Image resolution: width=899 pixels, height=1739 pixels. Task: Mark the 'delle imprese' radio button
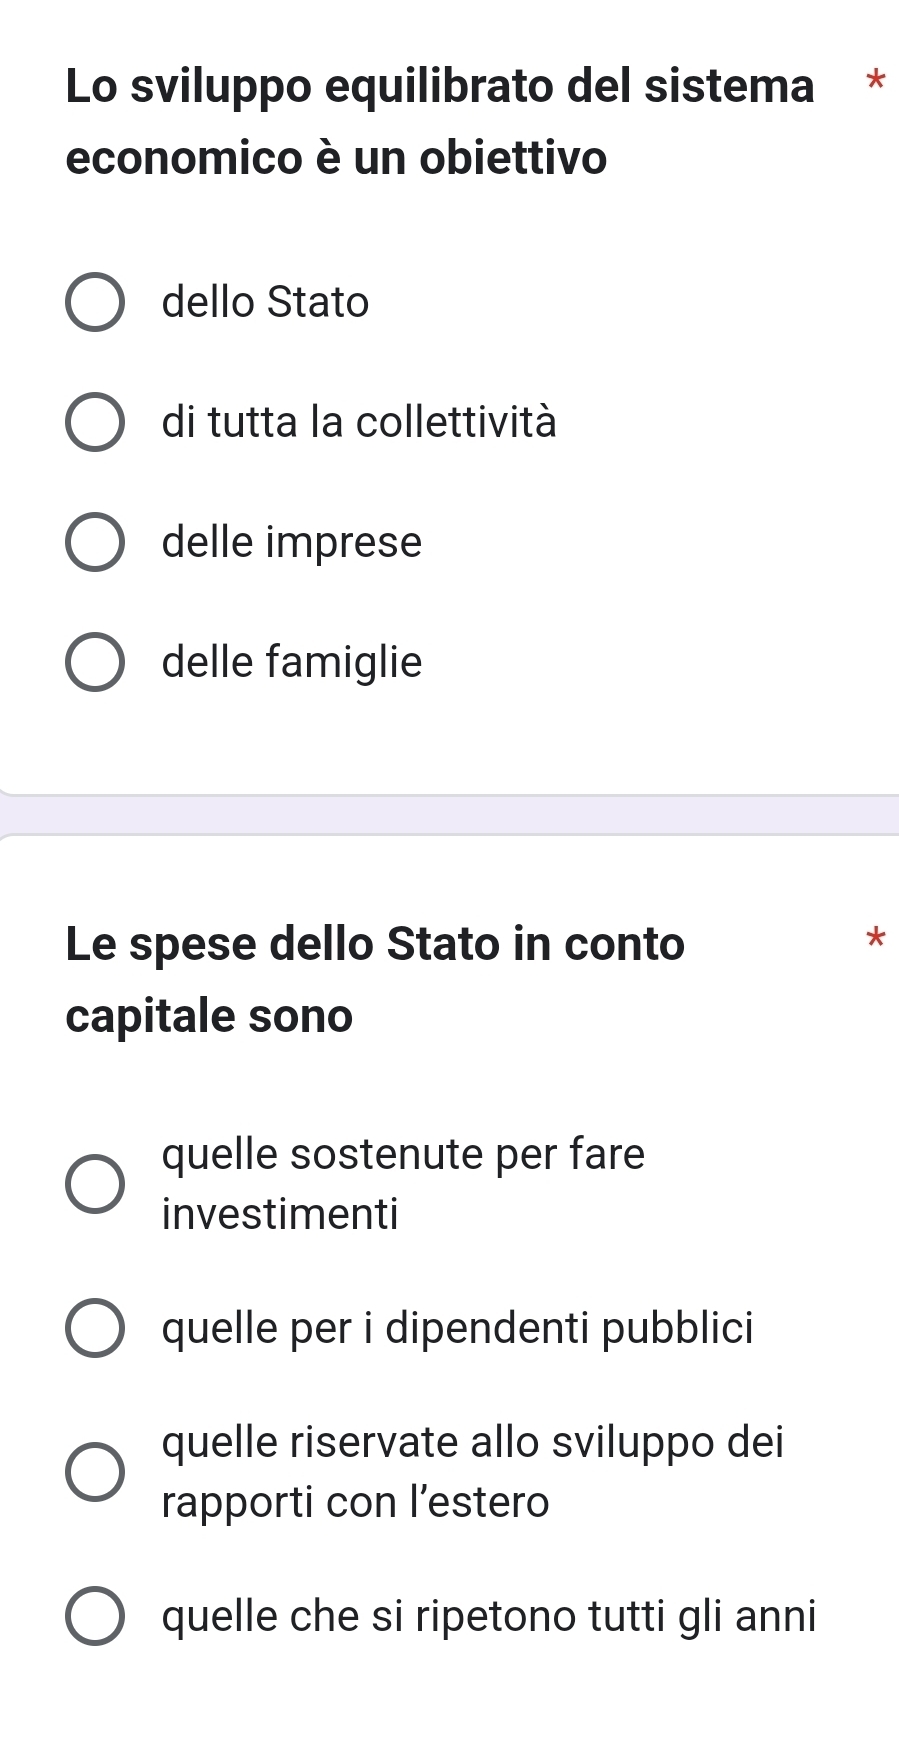coord(95,543)
